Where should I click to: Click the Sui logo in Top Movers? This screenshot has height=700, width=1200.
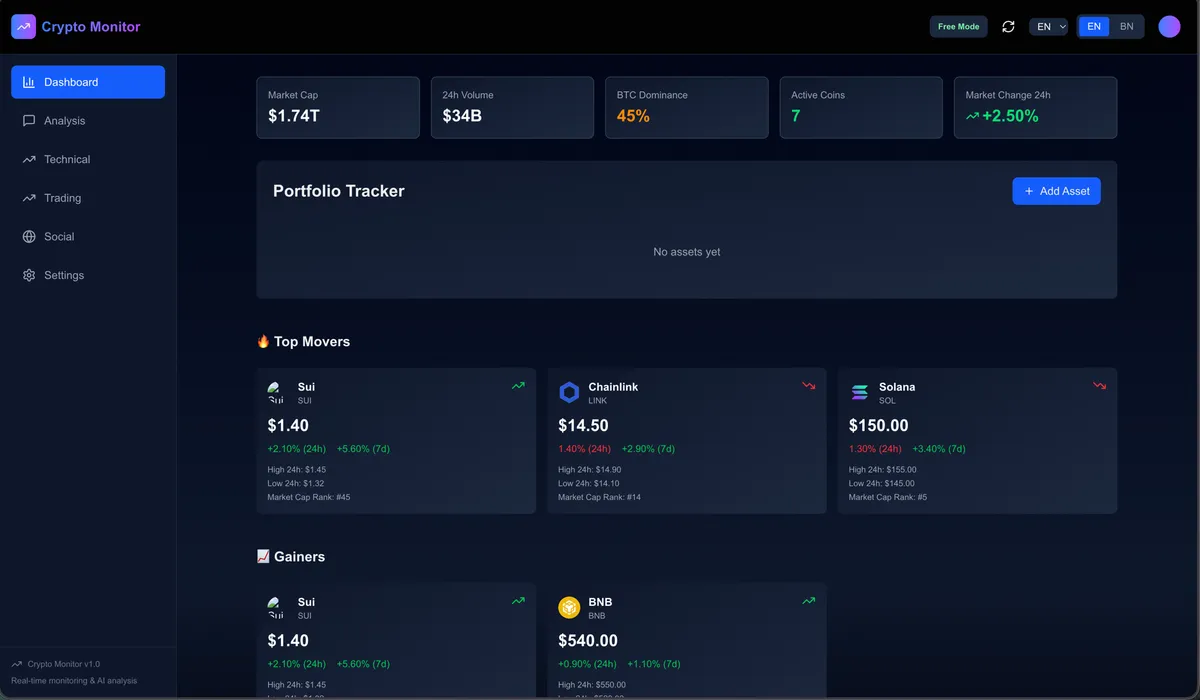pyautogui.click(x=276, y=392)
